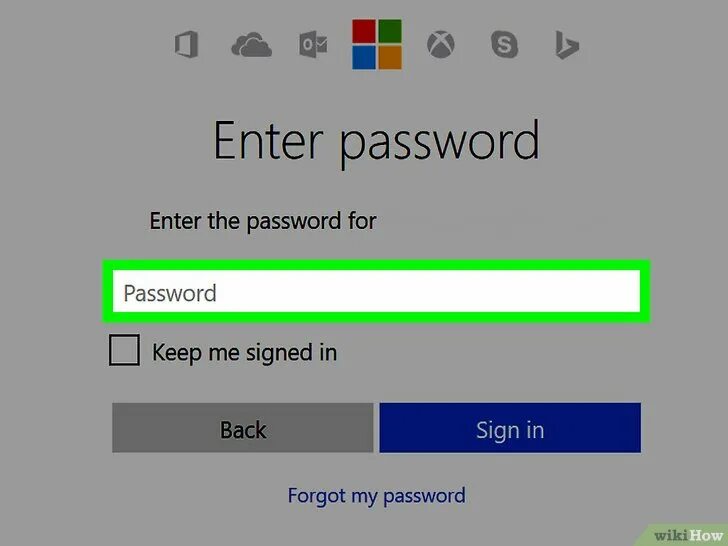
Task: Submit with the Sign in button
Action: (x=510, y=428)
